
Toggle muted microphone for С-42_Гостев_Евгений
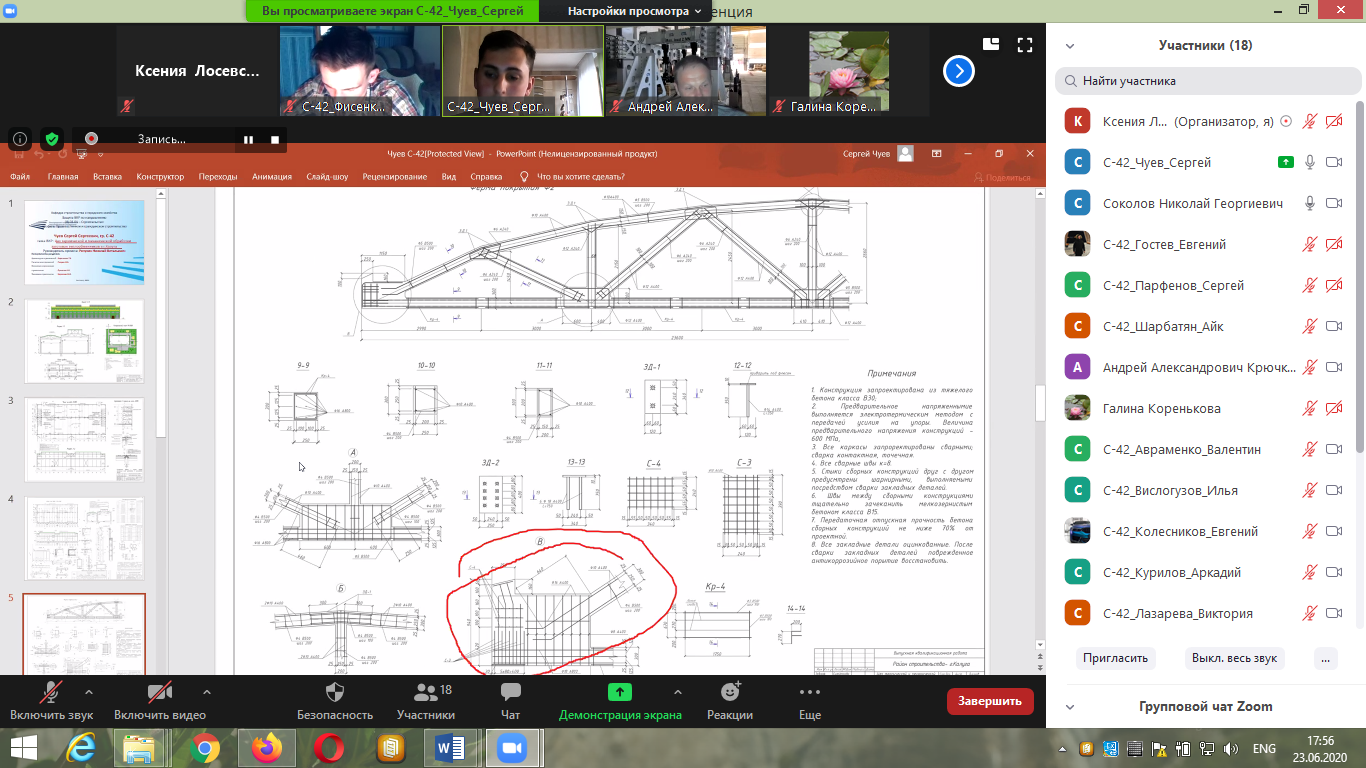1309,244
